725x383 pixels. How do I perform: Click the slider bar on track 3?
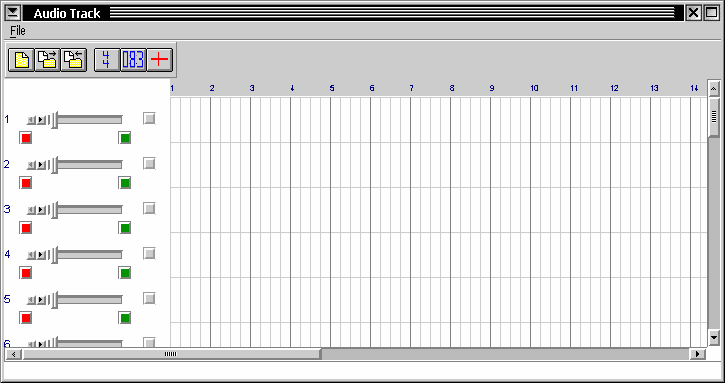point(86,210)
